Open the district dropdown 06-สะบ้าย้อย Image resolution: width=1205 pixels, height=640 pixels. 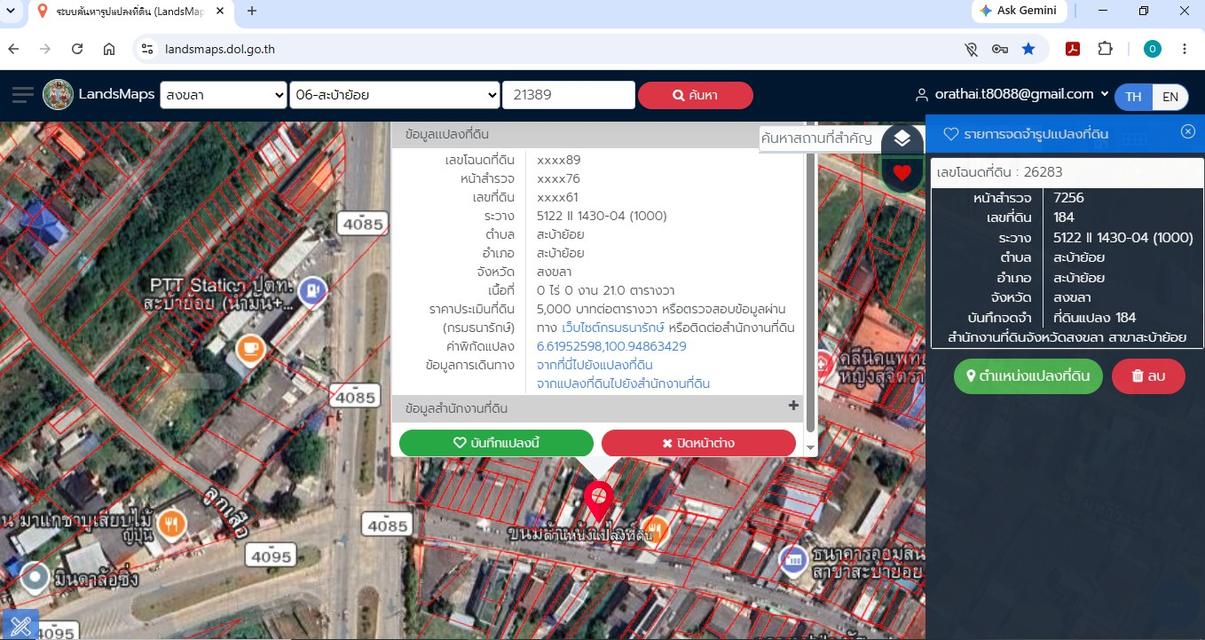coord(394,95)
